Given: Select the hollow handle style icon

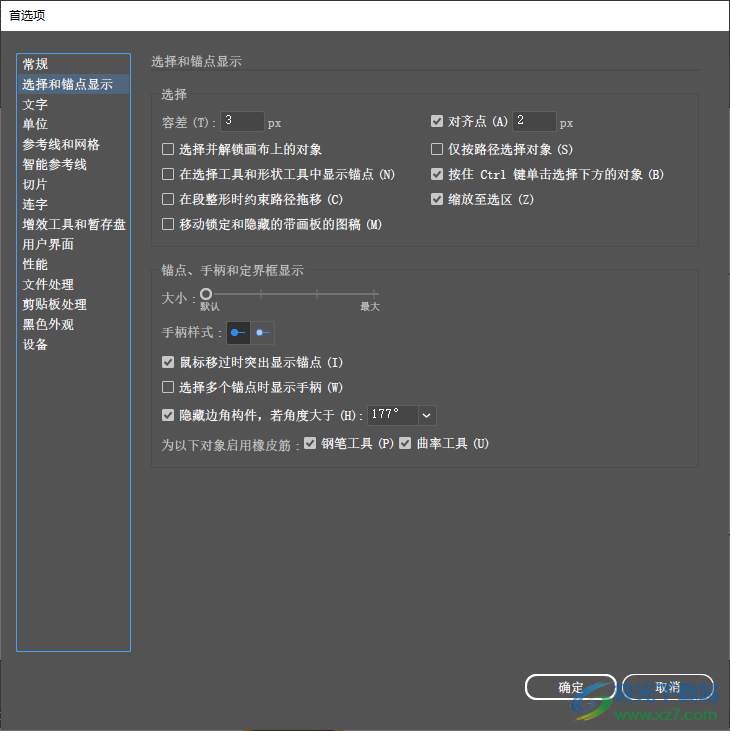Looking at the screenshot, I should (x=262, y=333).
